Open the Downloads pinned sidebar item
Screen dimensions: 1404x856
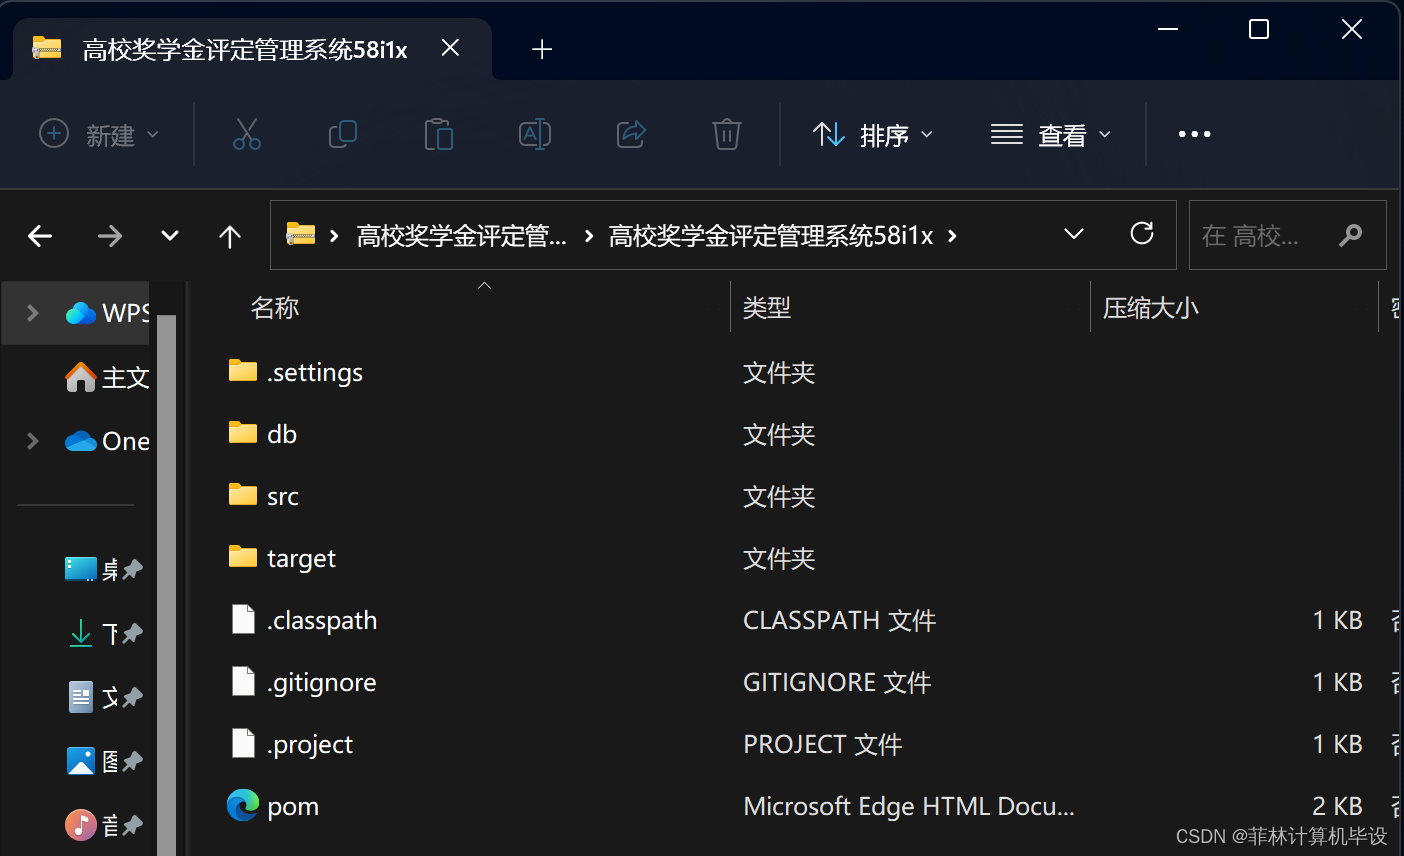[104, 633]
